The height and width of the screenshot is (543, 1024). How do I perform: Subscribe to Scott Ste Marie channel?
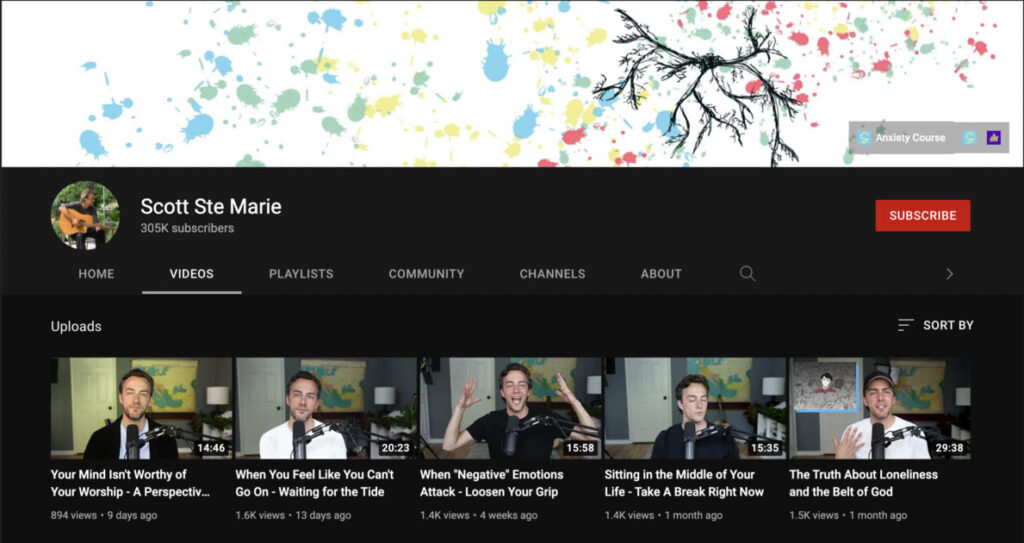tap(923, 216)
